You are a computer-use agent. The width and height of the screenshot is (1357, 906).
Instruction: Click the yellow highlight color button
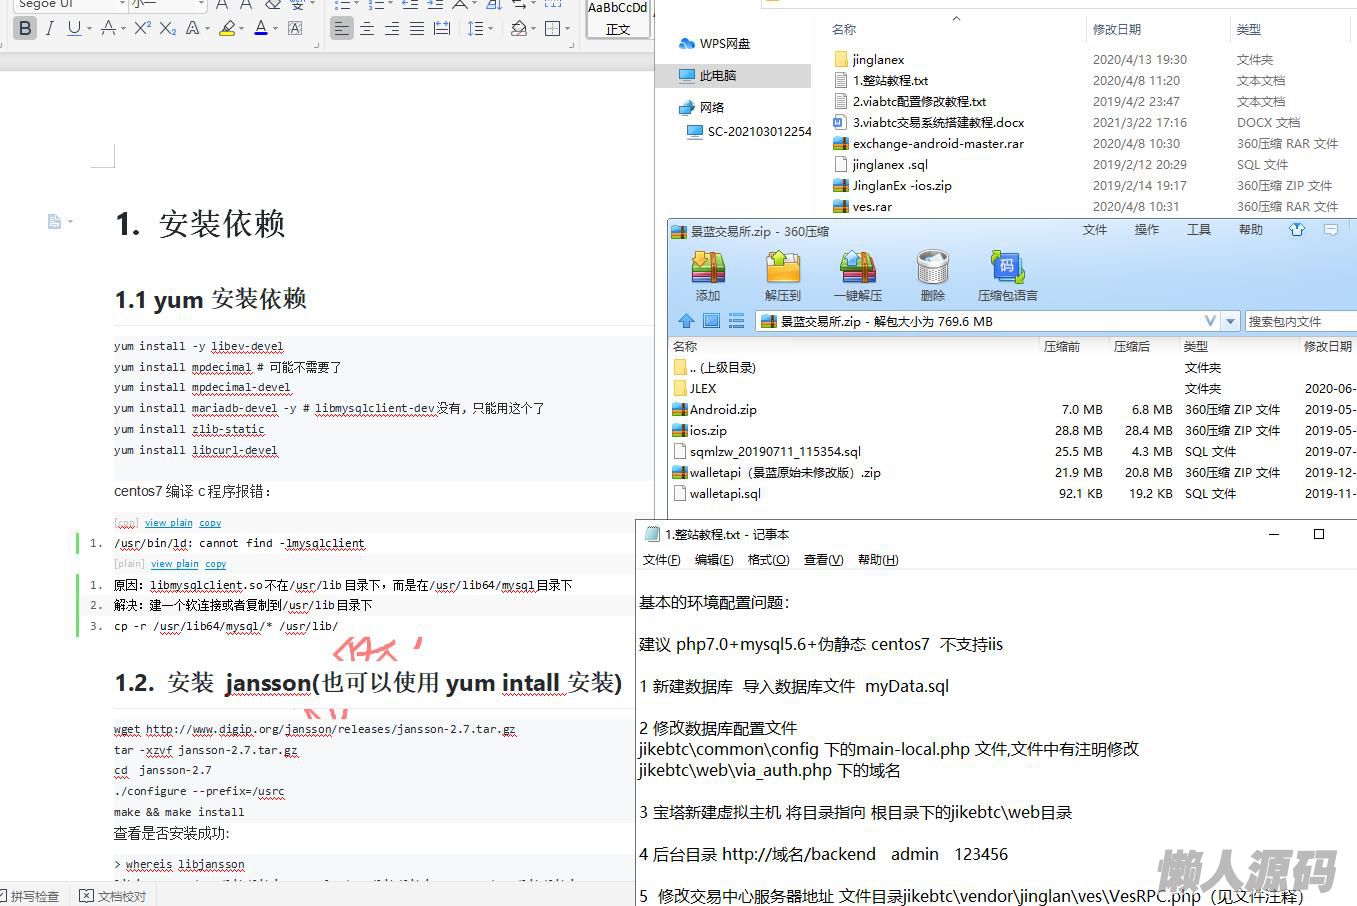[227, 29]
